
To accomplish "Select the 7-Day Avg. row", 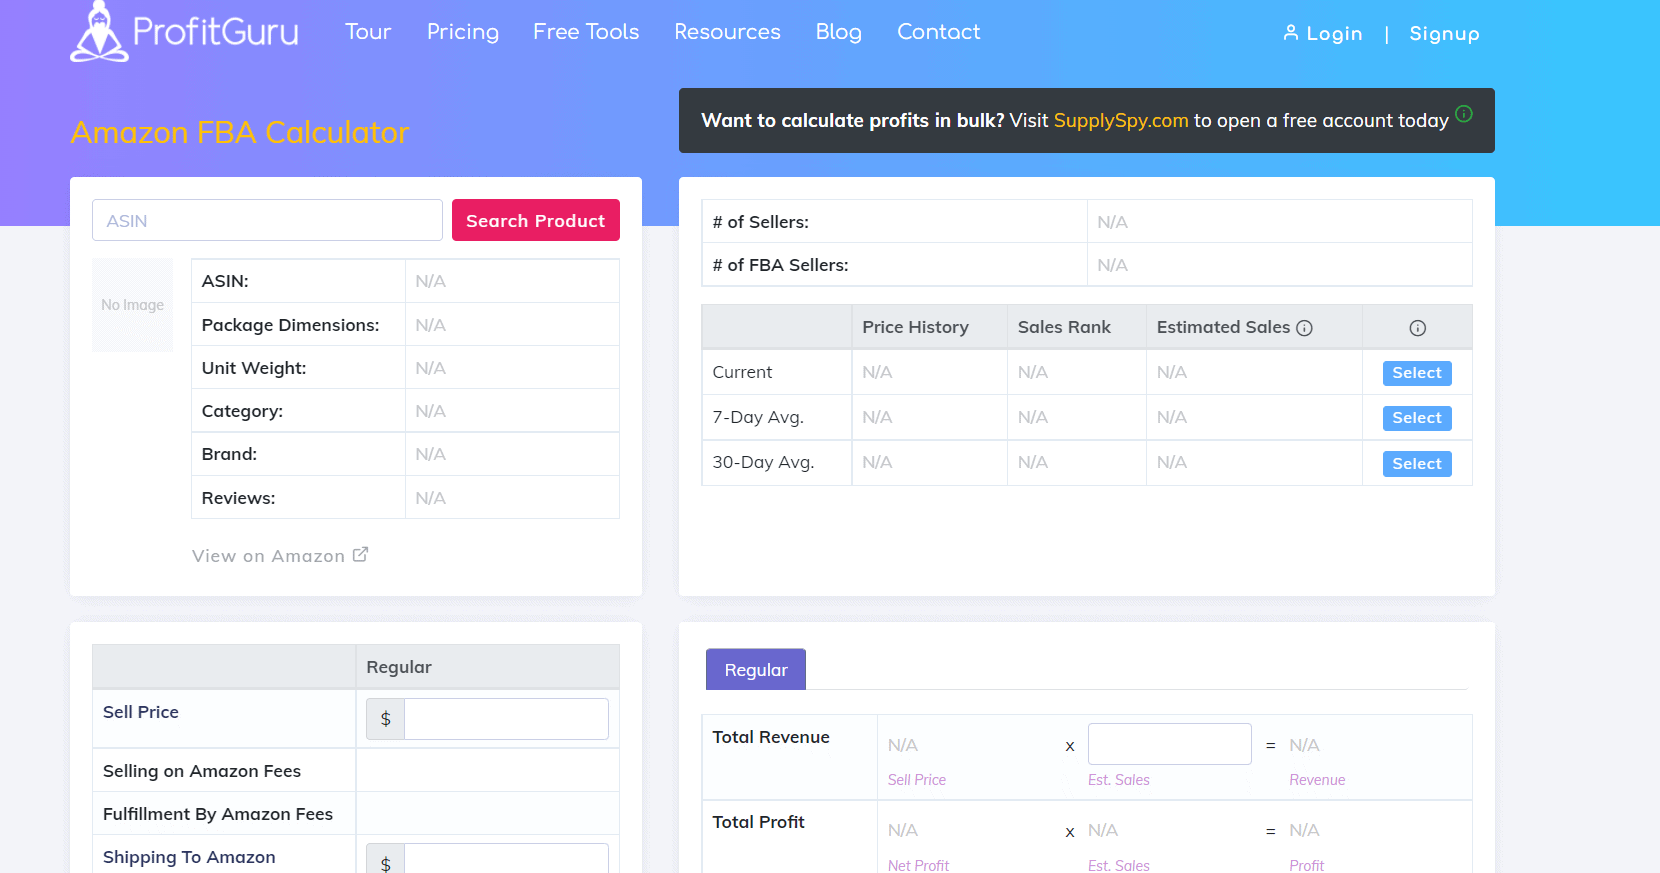I will tap(1416, 418).
